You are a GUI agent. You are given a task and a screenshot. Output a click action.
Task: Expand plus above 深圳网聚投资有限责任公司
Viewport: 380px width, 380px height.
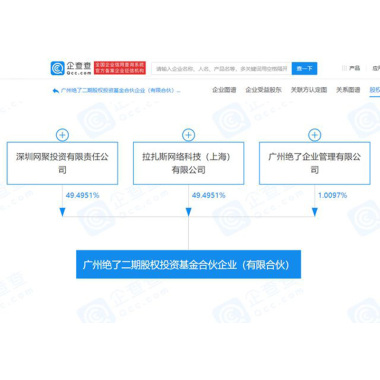[62, 135]
